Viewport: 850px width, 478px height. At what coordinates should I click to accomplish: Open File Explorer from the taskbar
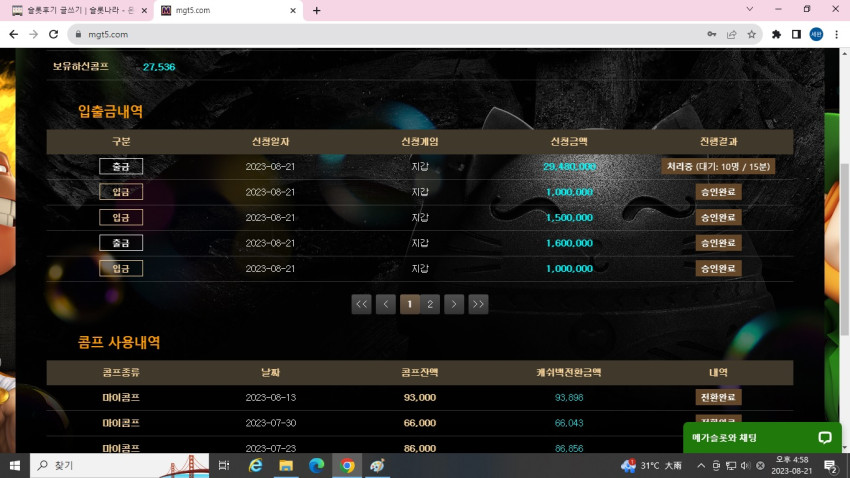pos(286,466)
